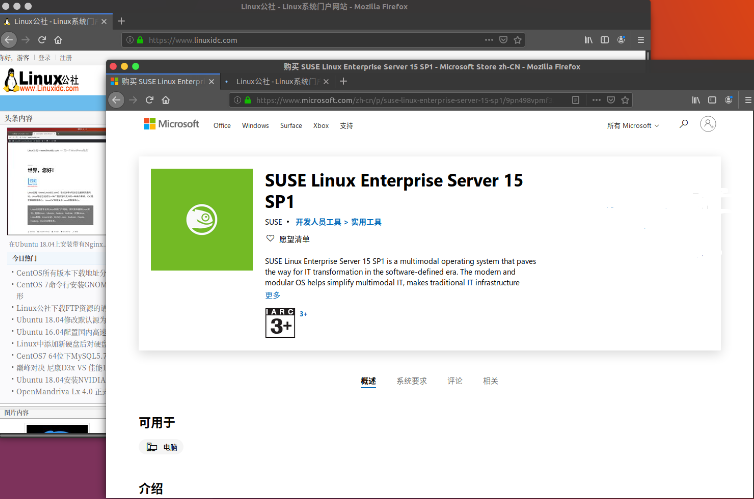Image resolution: width=754 pixels, height=499 pixels.
Task: Click the 3+ rating link
Action: pyautogui.click(x=303, y=313)
